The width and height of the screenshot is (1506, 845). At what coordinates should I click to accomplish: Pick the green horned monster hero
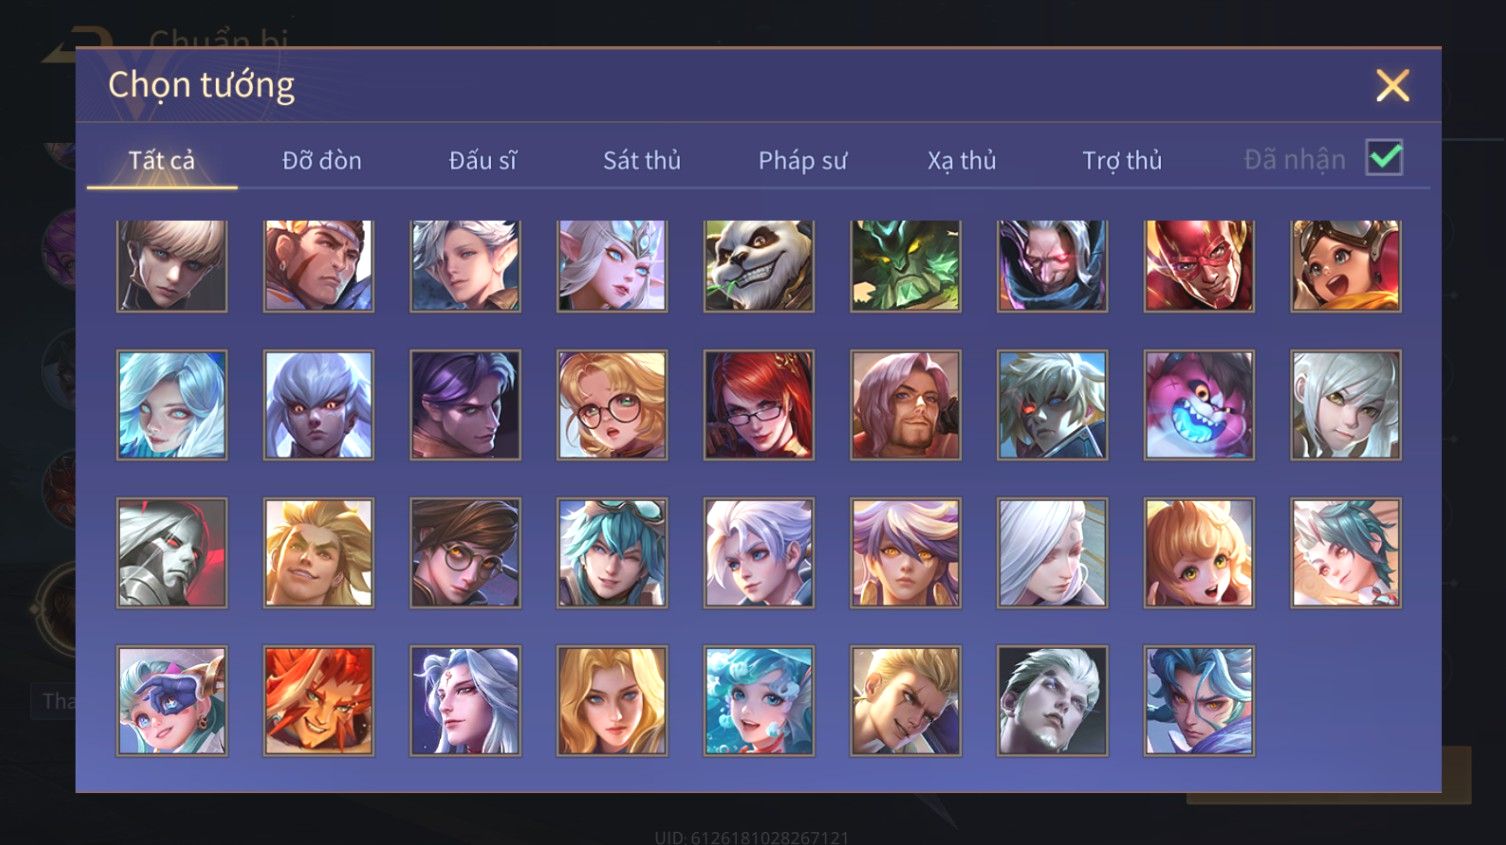(x=906, y=266)
